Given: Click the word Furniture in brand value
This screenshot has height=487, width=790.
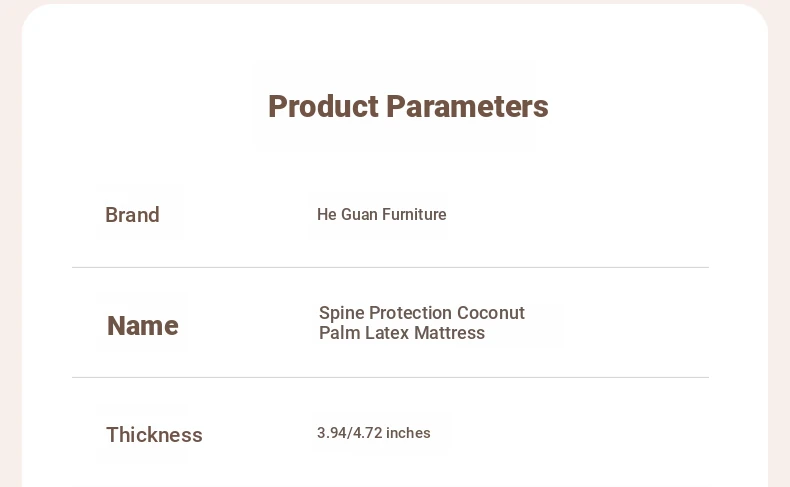Looking at the screenshot, I should [x=414, y=215].
